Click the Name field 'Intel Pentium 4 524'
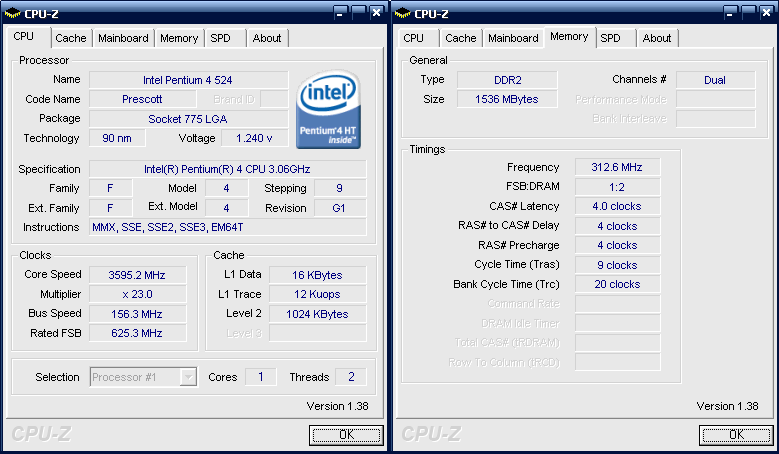The width and height of the screenshot is (779, 454). [x=188, y=80]
